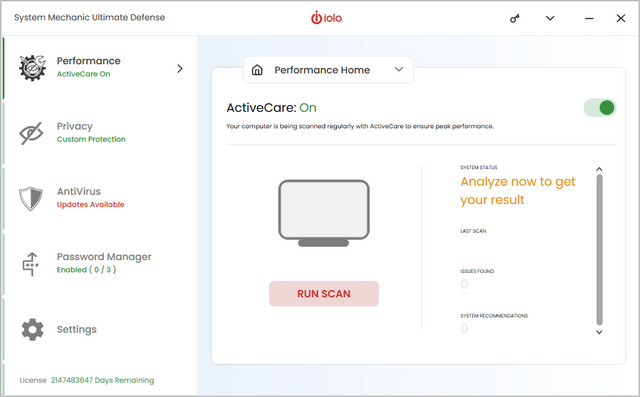Click the home icon beside Performance Home
640x397 pixels.
pyautogui.click(x=257, y=70)
